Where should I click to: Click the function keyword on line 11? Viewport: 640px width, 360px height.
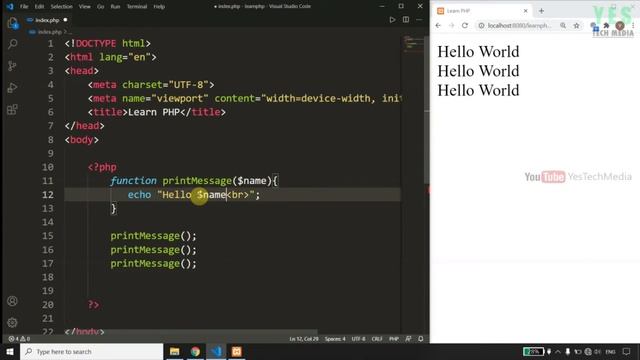(x=133, y=181)
